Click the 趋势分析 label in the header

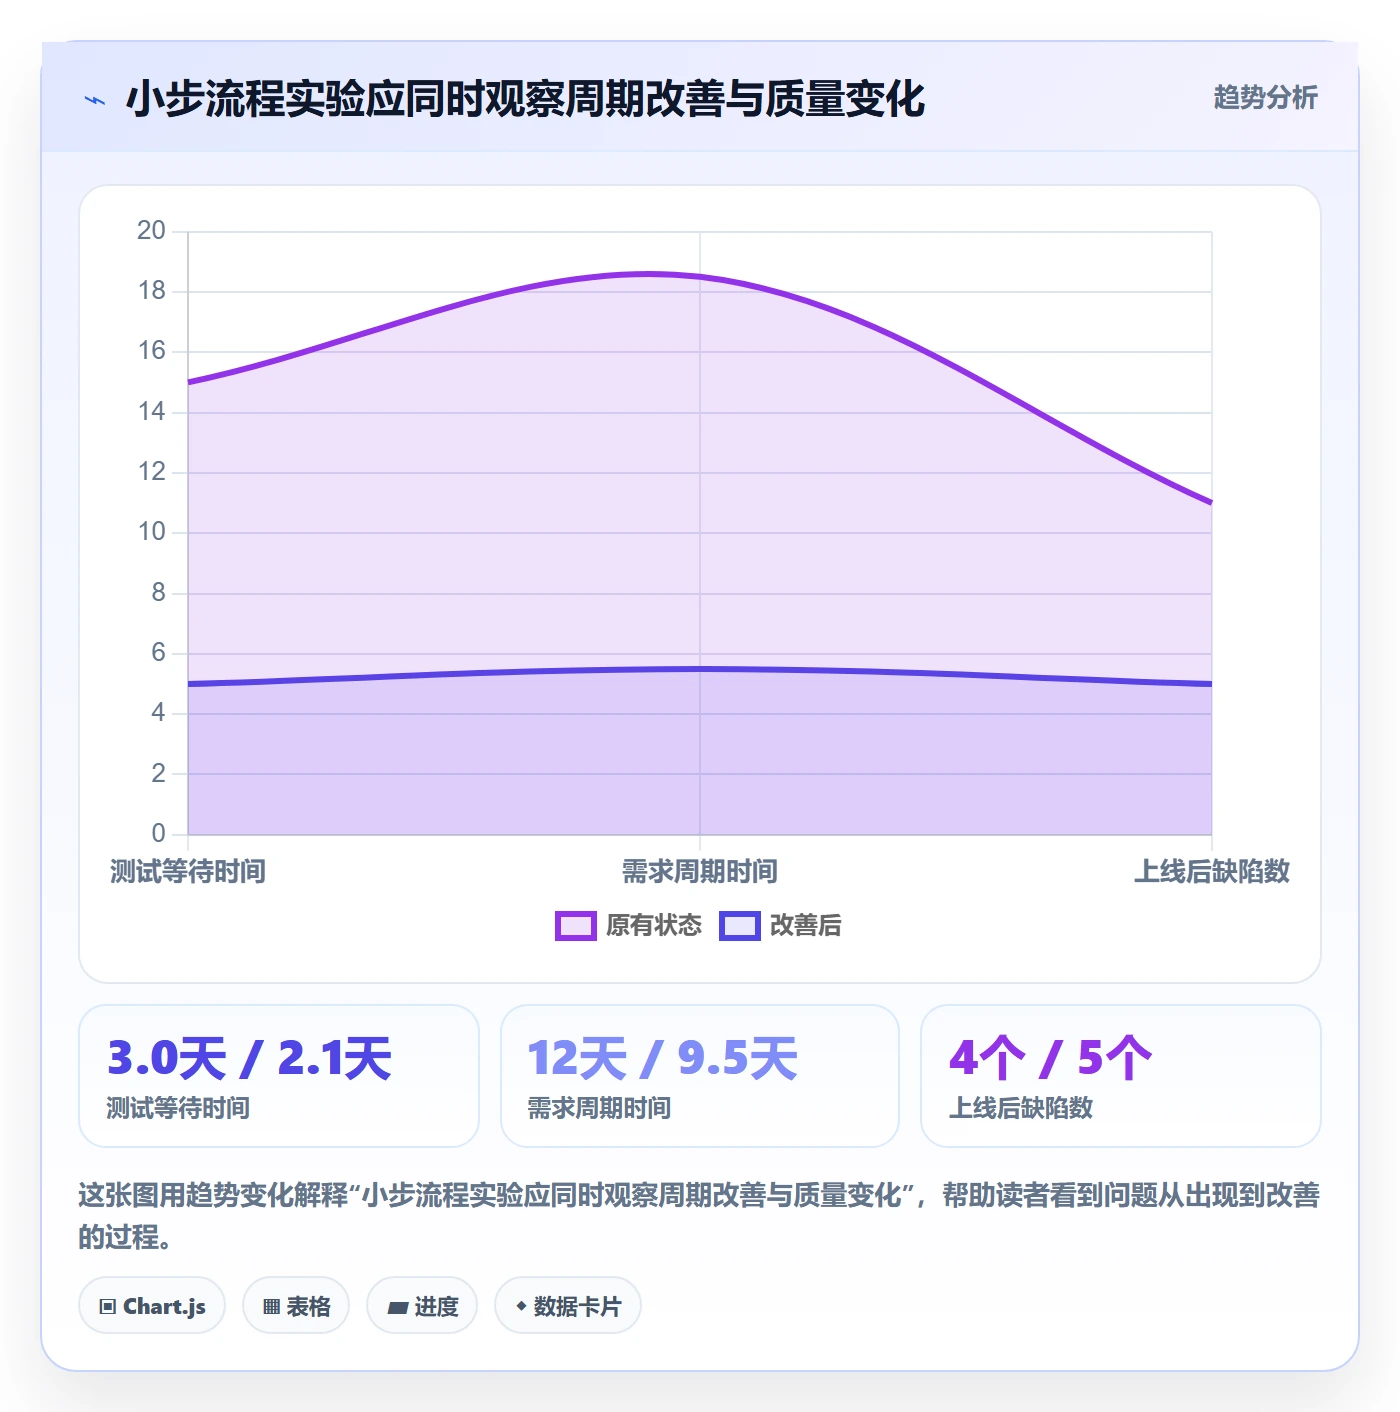coord(1266,97)
